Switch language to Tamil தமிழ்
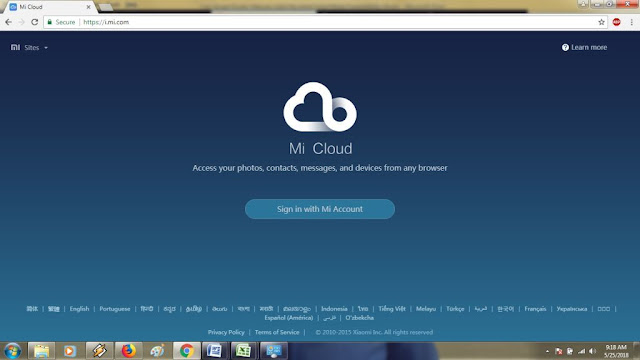This screenshot has height=360, width=640. [194, 309]
